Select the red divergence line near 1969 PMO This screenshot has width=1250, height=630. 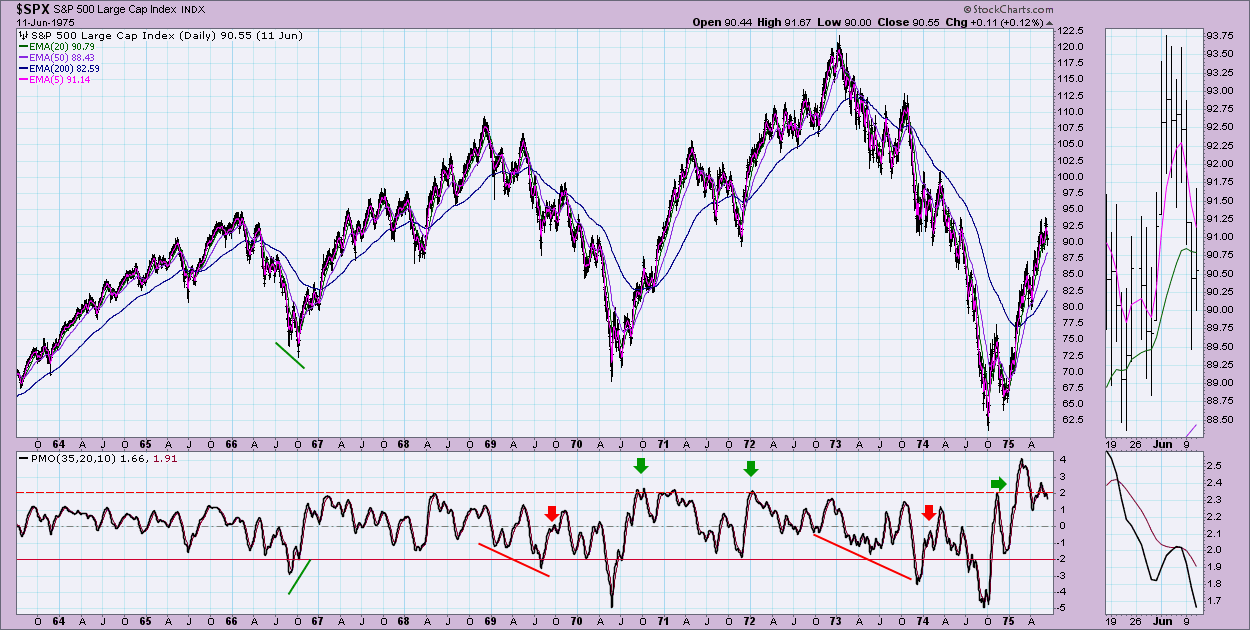click(x=514, y=557)
